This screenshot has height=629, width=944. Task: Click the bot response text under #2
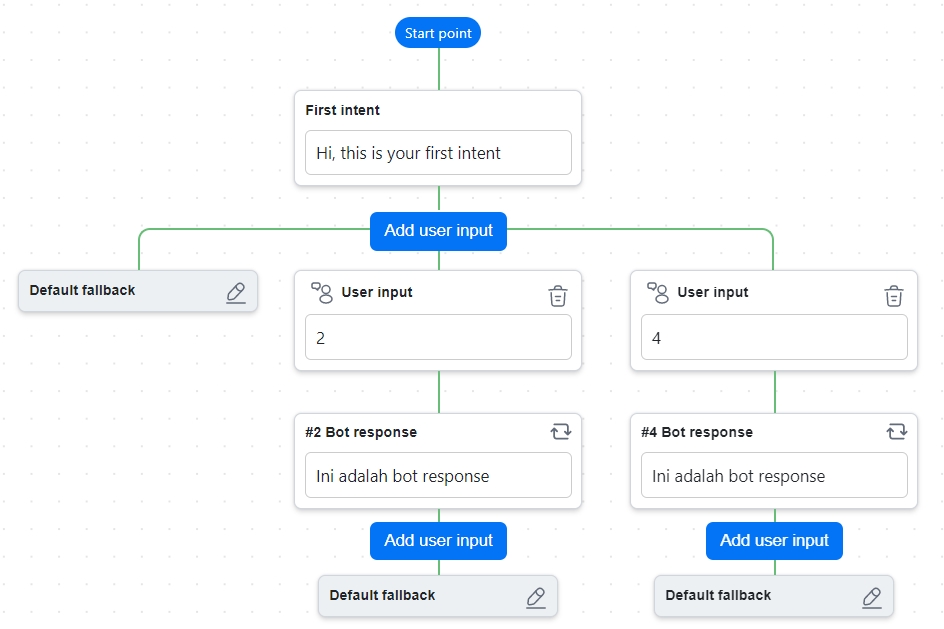tap(437, 475)
